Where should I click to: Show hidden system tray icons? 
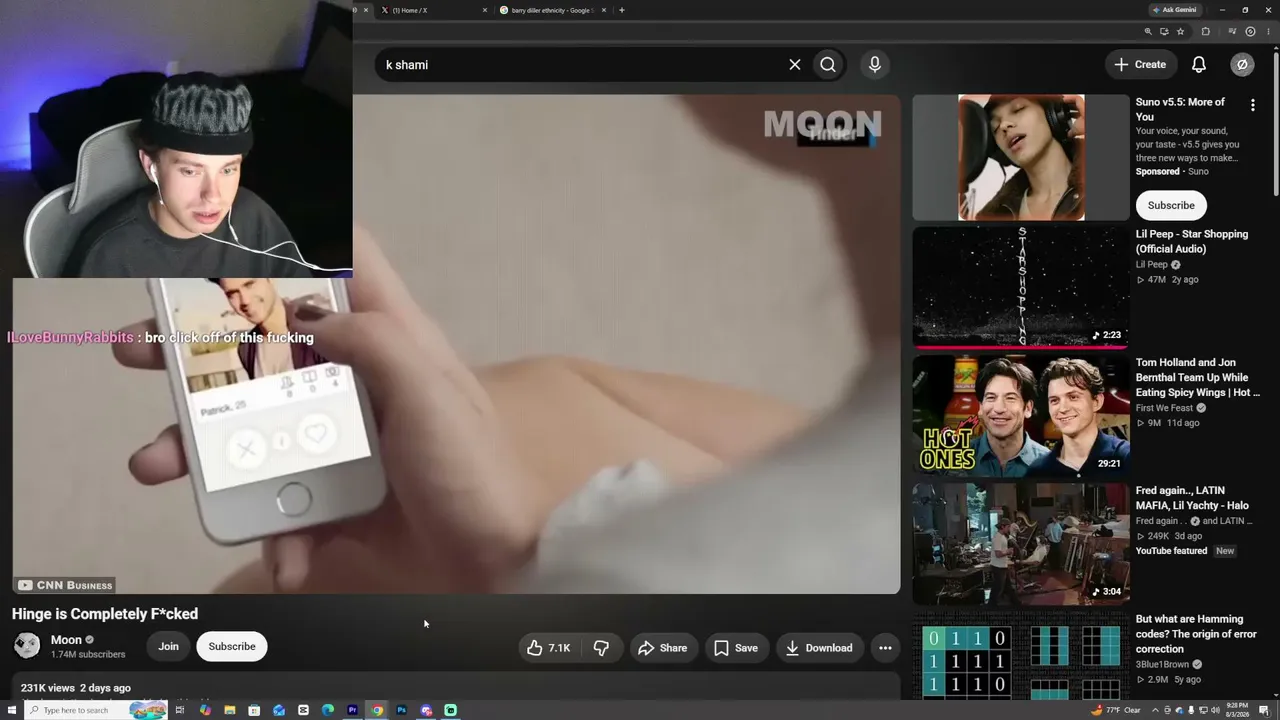[x=1155, y=710]
